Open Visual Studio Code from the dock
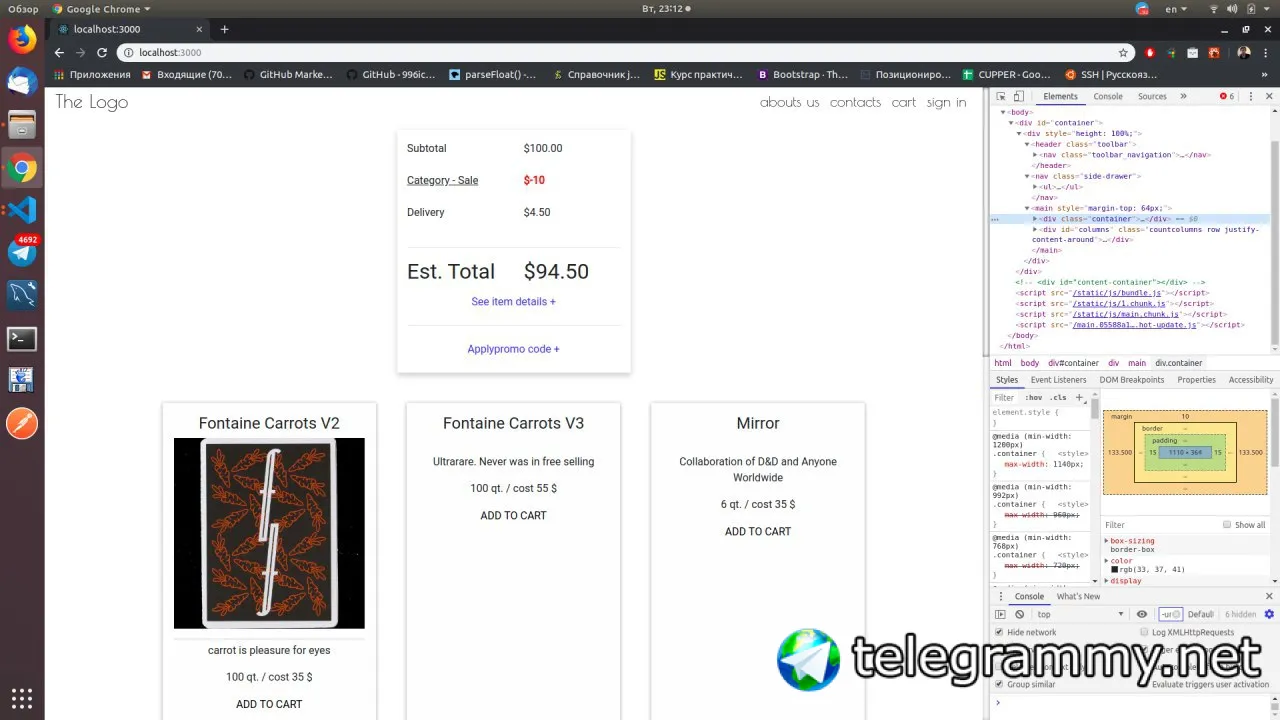 (x=22, y=210)
